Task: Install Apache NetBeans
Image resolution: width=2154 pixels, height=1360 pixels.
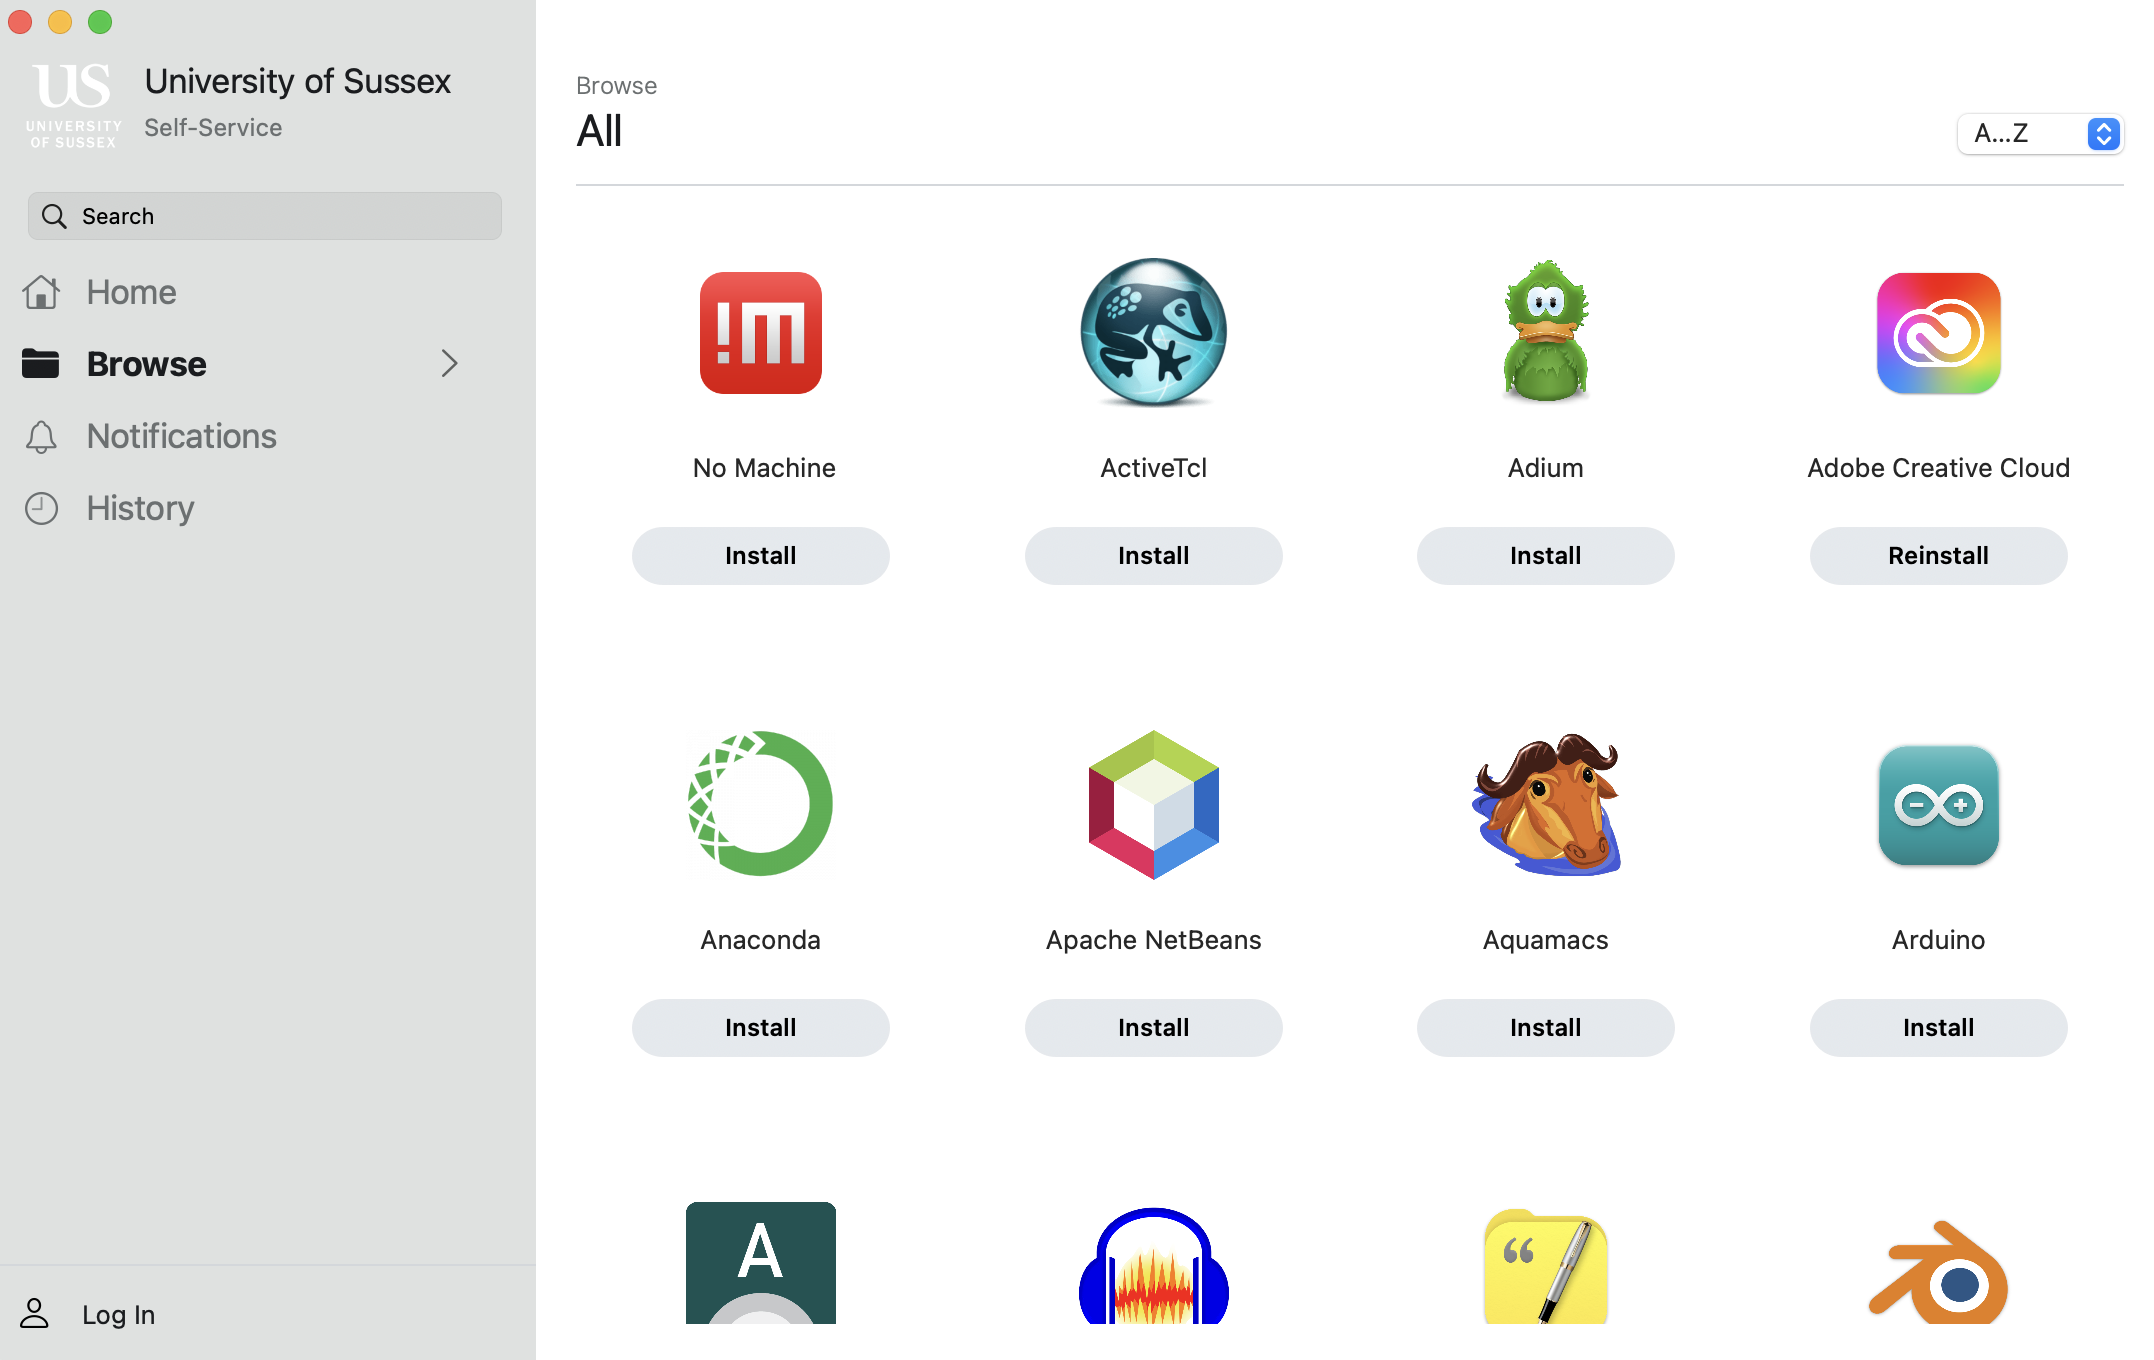Action: tap(1153, 1028)
